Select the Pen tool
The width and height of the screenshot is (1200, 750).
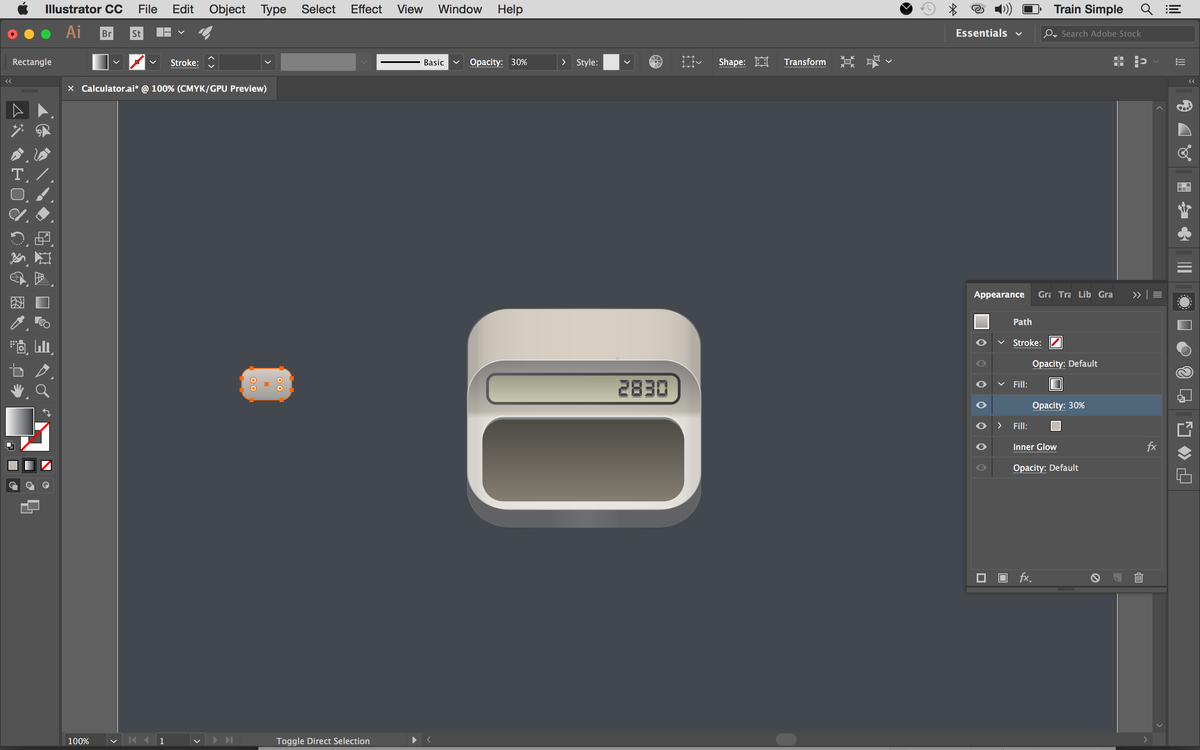click(x=17, y=152)
